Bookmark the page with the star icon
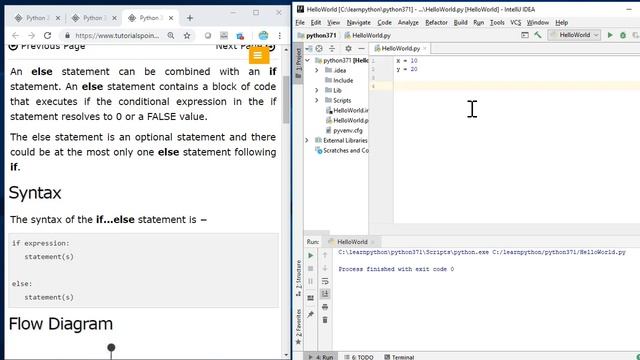 pyautogui.click(x=187, y=36)
